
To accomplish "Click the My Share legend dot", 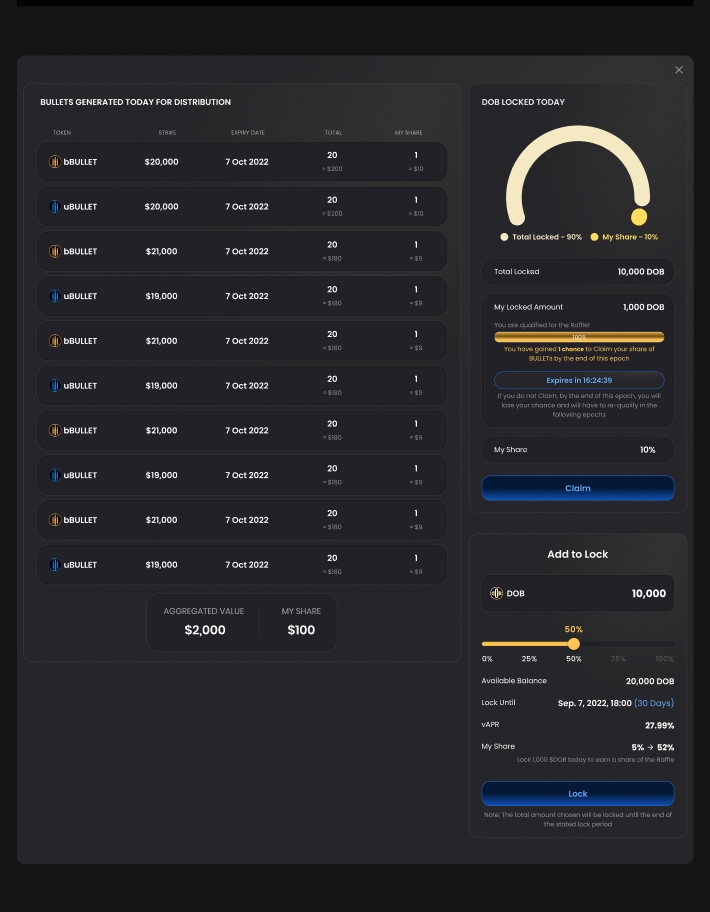I will [594, 238].
